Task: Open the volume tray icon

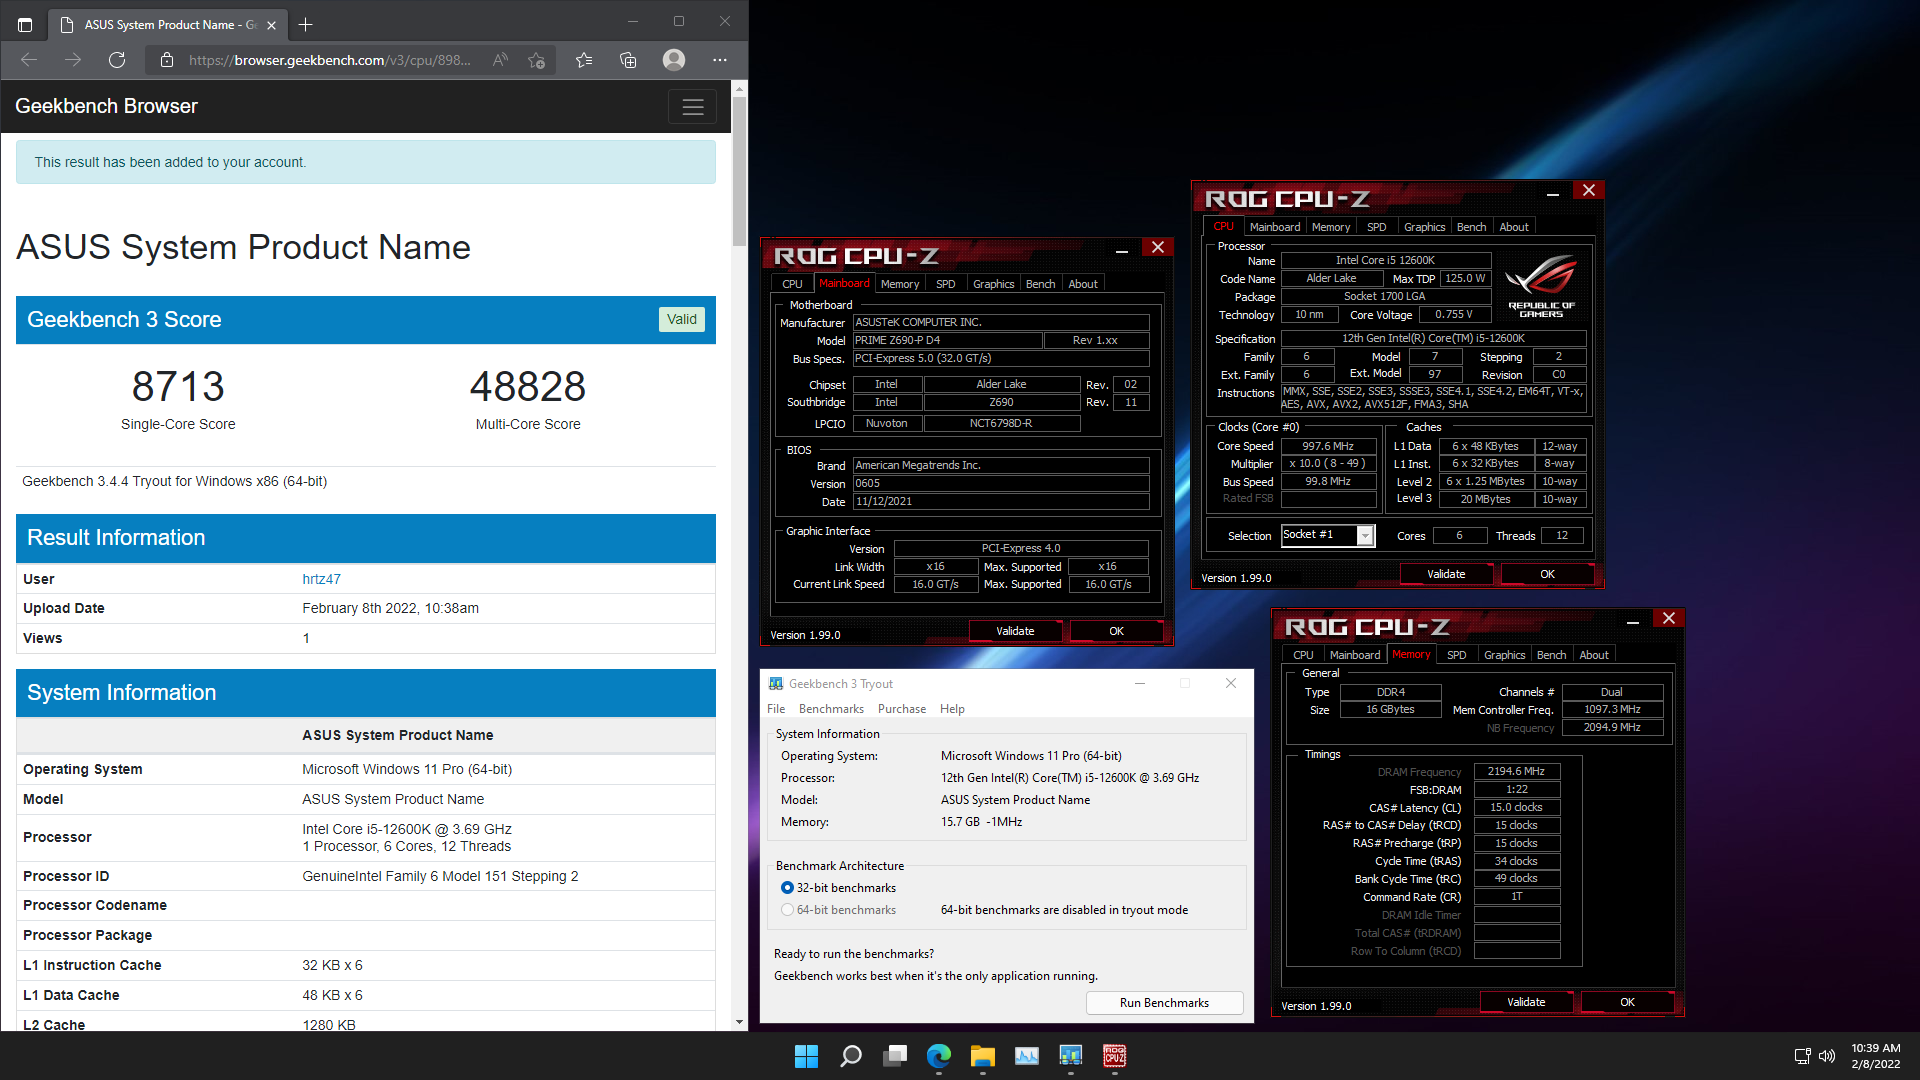Action: point(1827,1056)
